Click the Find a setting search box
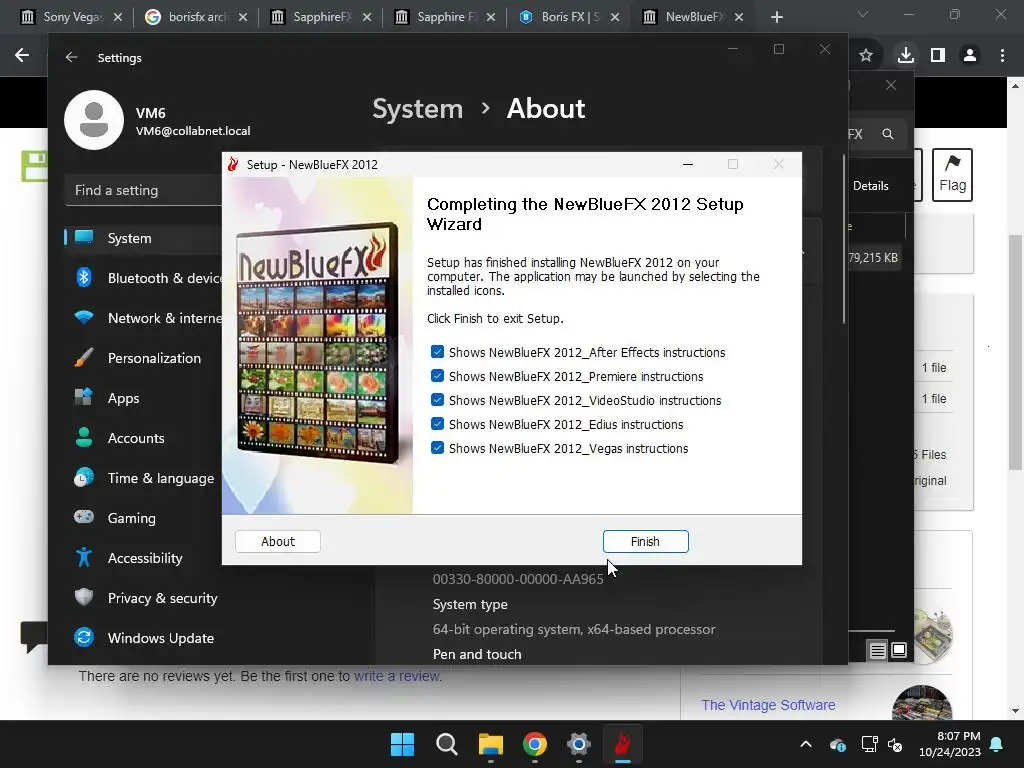The image size is (1024, 768). pyautogui.click(x=144, y=190)
